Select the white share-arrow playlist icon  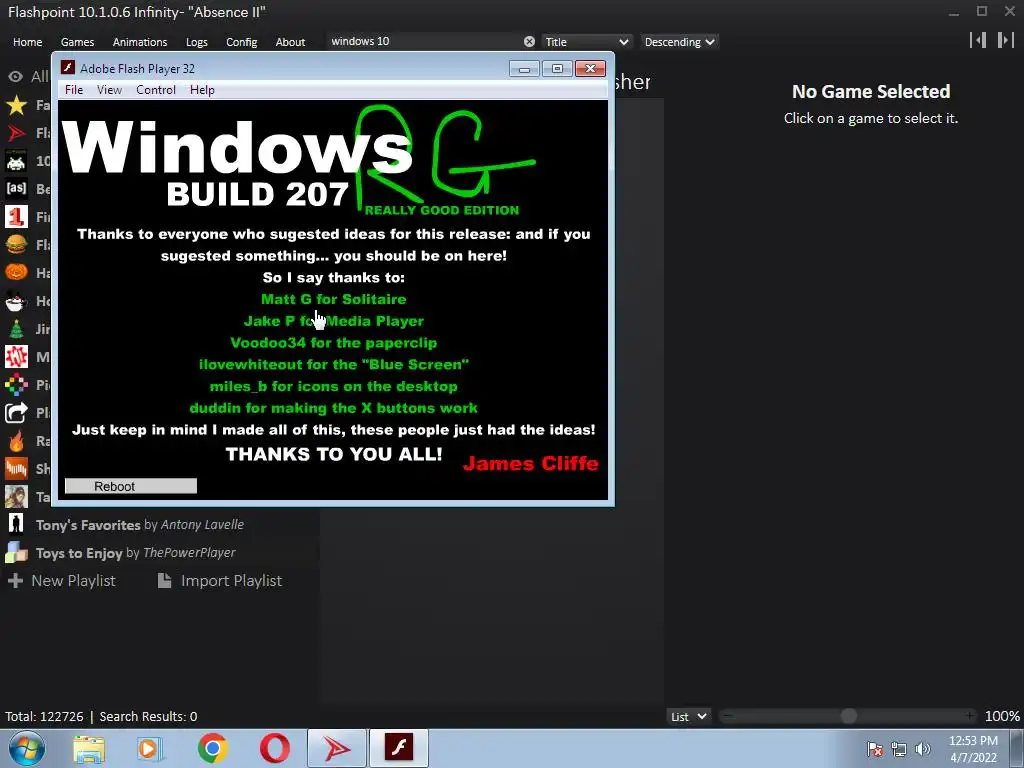(16, 413)
